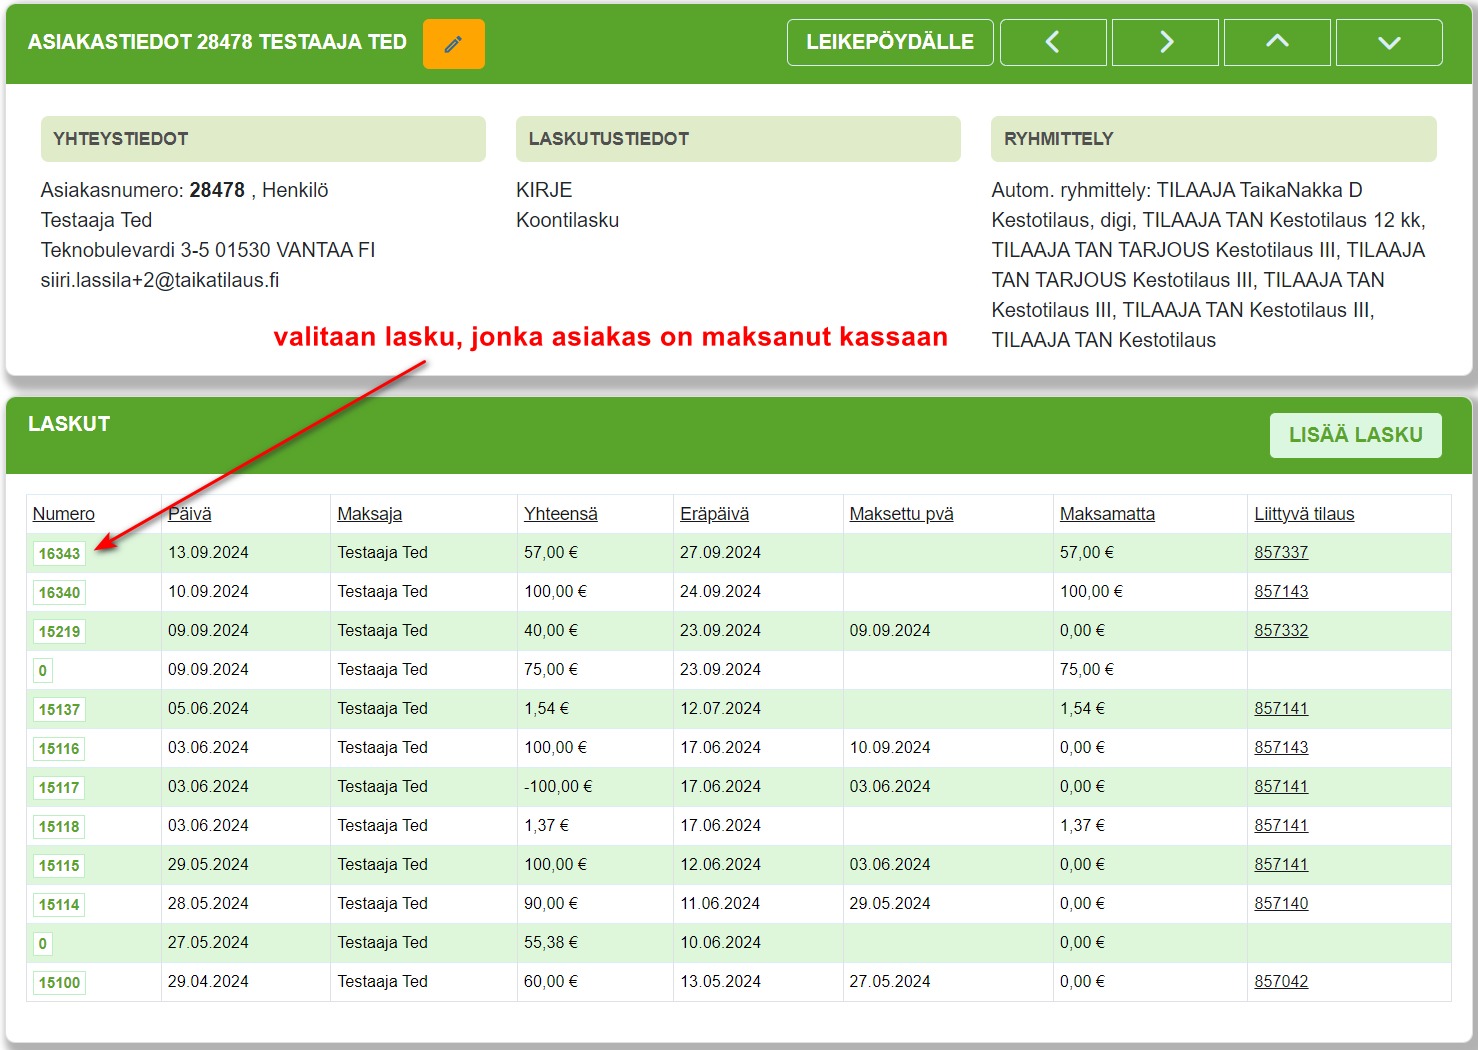Click the 57,00 € total for invoice 16343
The image size is (1478, 1050).
coord(551,552)
